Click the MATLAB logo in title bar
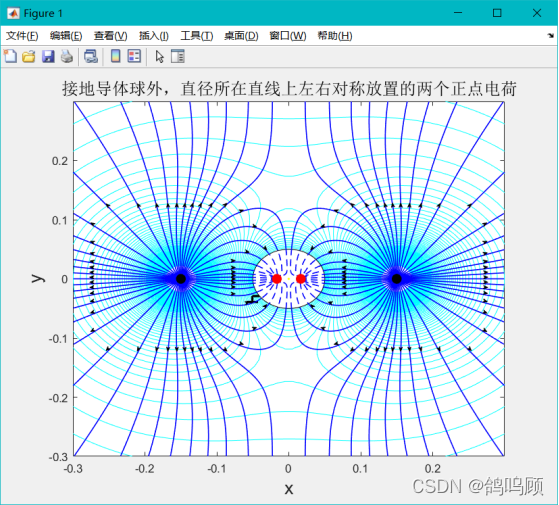Image resolution: width=559 pixels, height=505 pixels. 14,13
